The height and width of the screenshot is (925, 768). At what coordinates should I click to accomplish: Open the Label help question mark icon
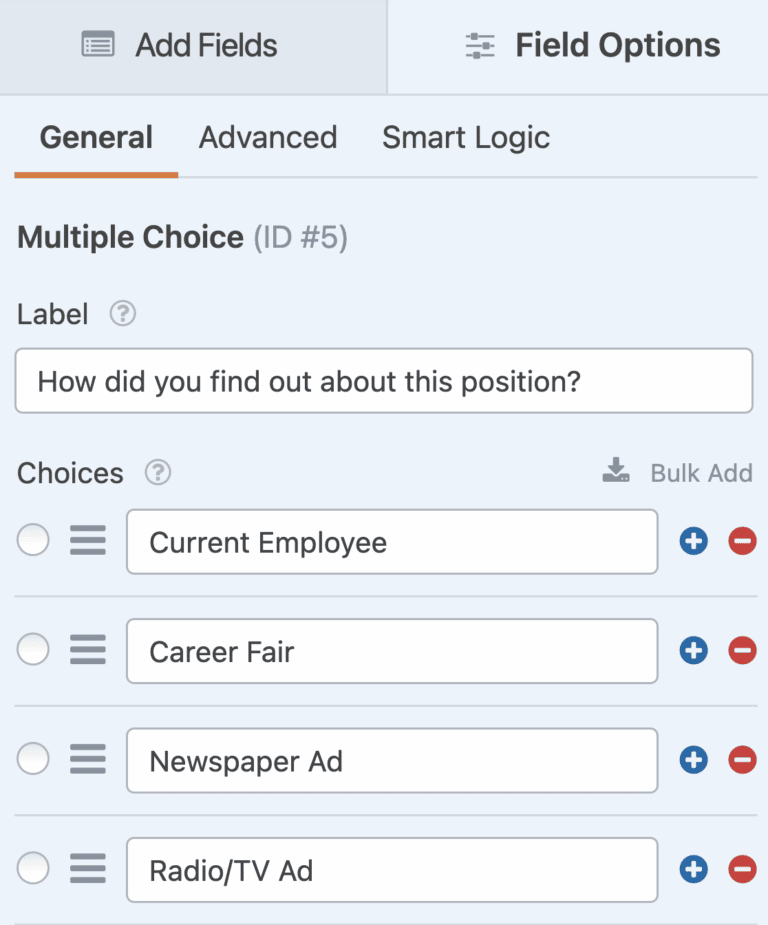[122, 314]
